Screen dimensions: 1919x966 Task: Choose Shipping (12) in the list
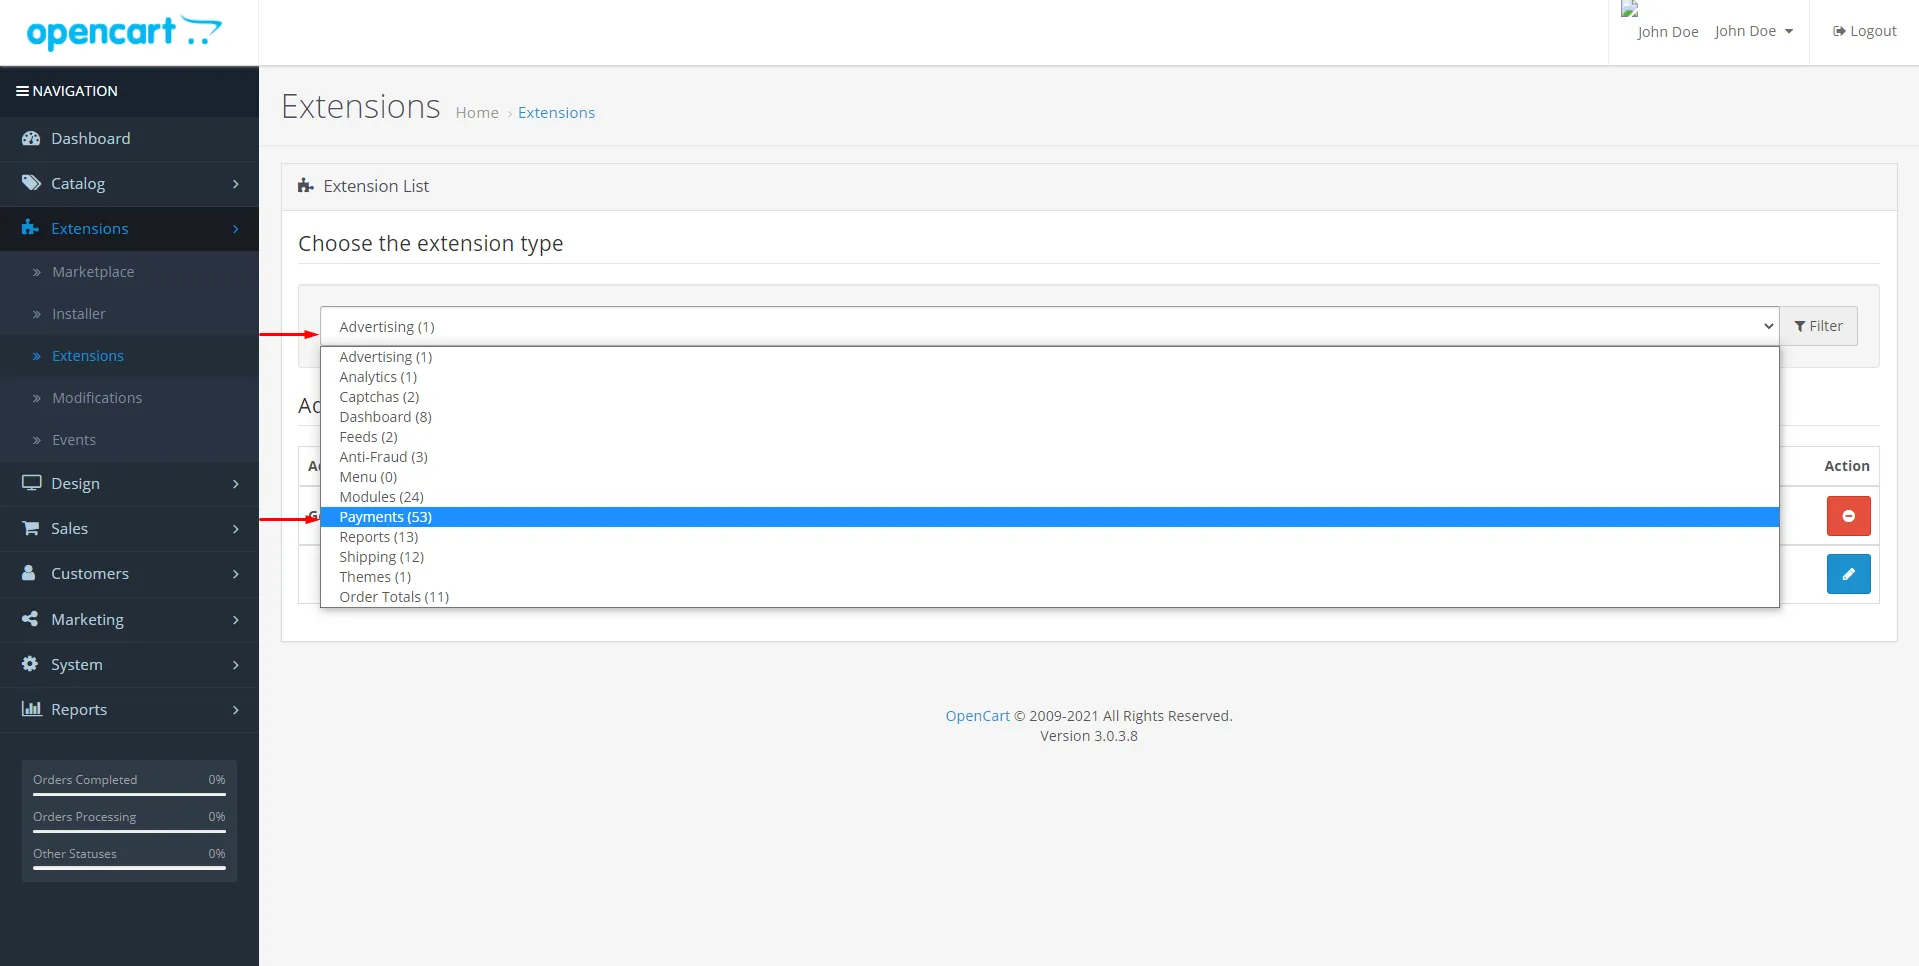381,557
